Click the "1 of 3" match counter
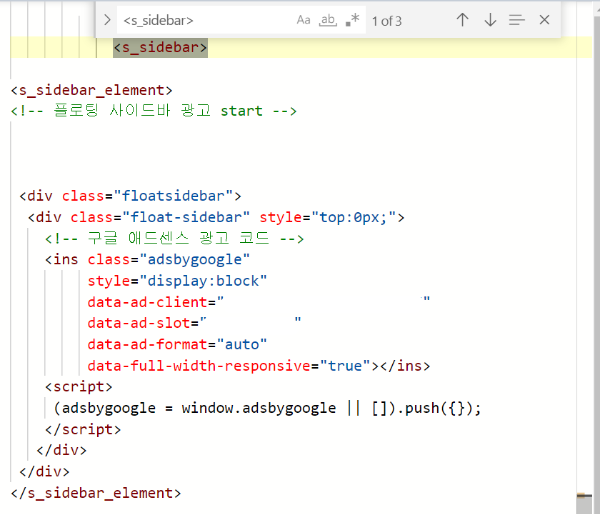This screenshot has width=600, height=514. point(387,21)
